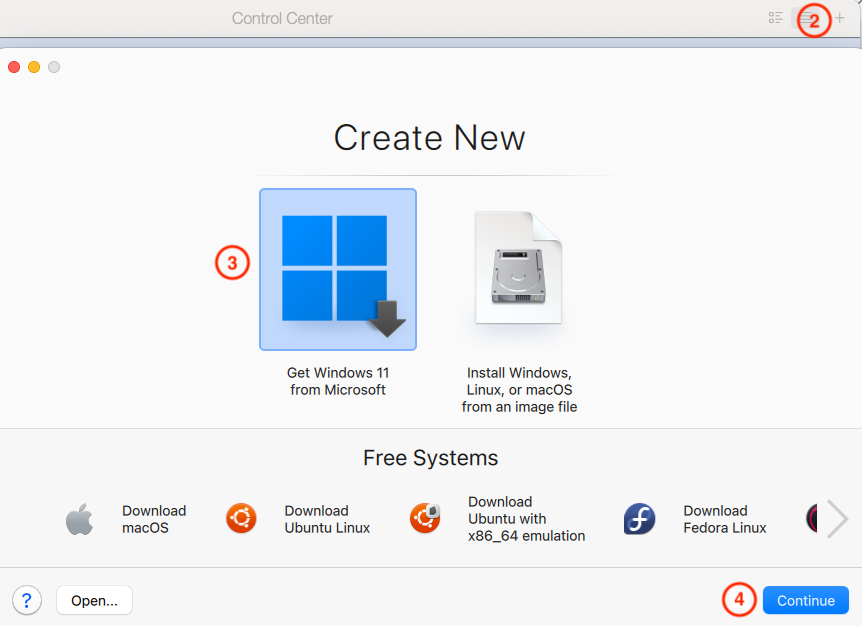Click the Download Fedora Linux label

point(725,519)
